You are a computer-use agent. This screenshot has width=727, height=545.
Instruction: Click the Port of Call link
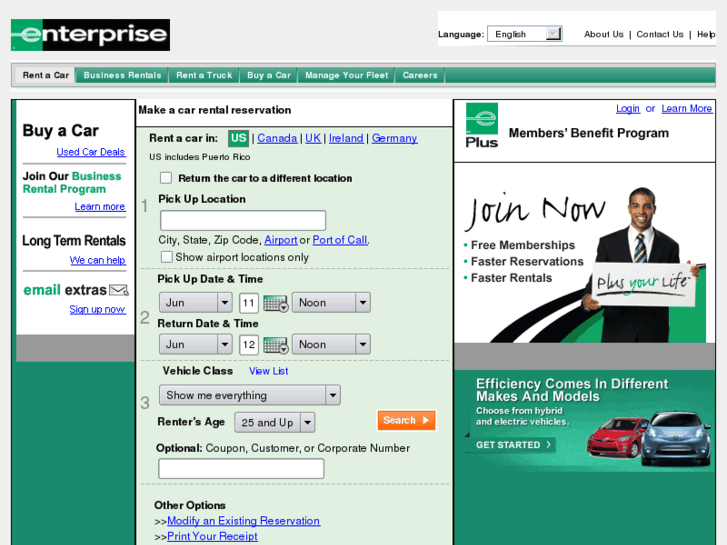click(x=340, y=240)
